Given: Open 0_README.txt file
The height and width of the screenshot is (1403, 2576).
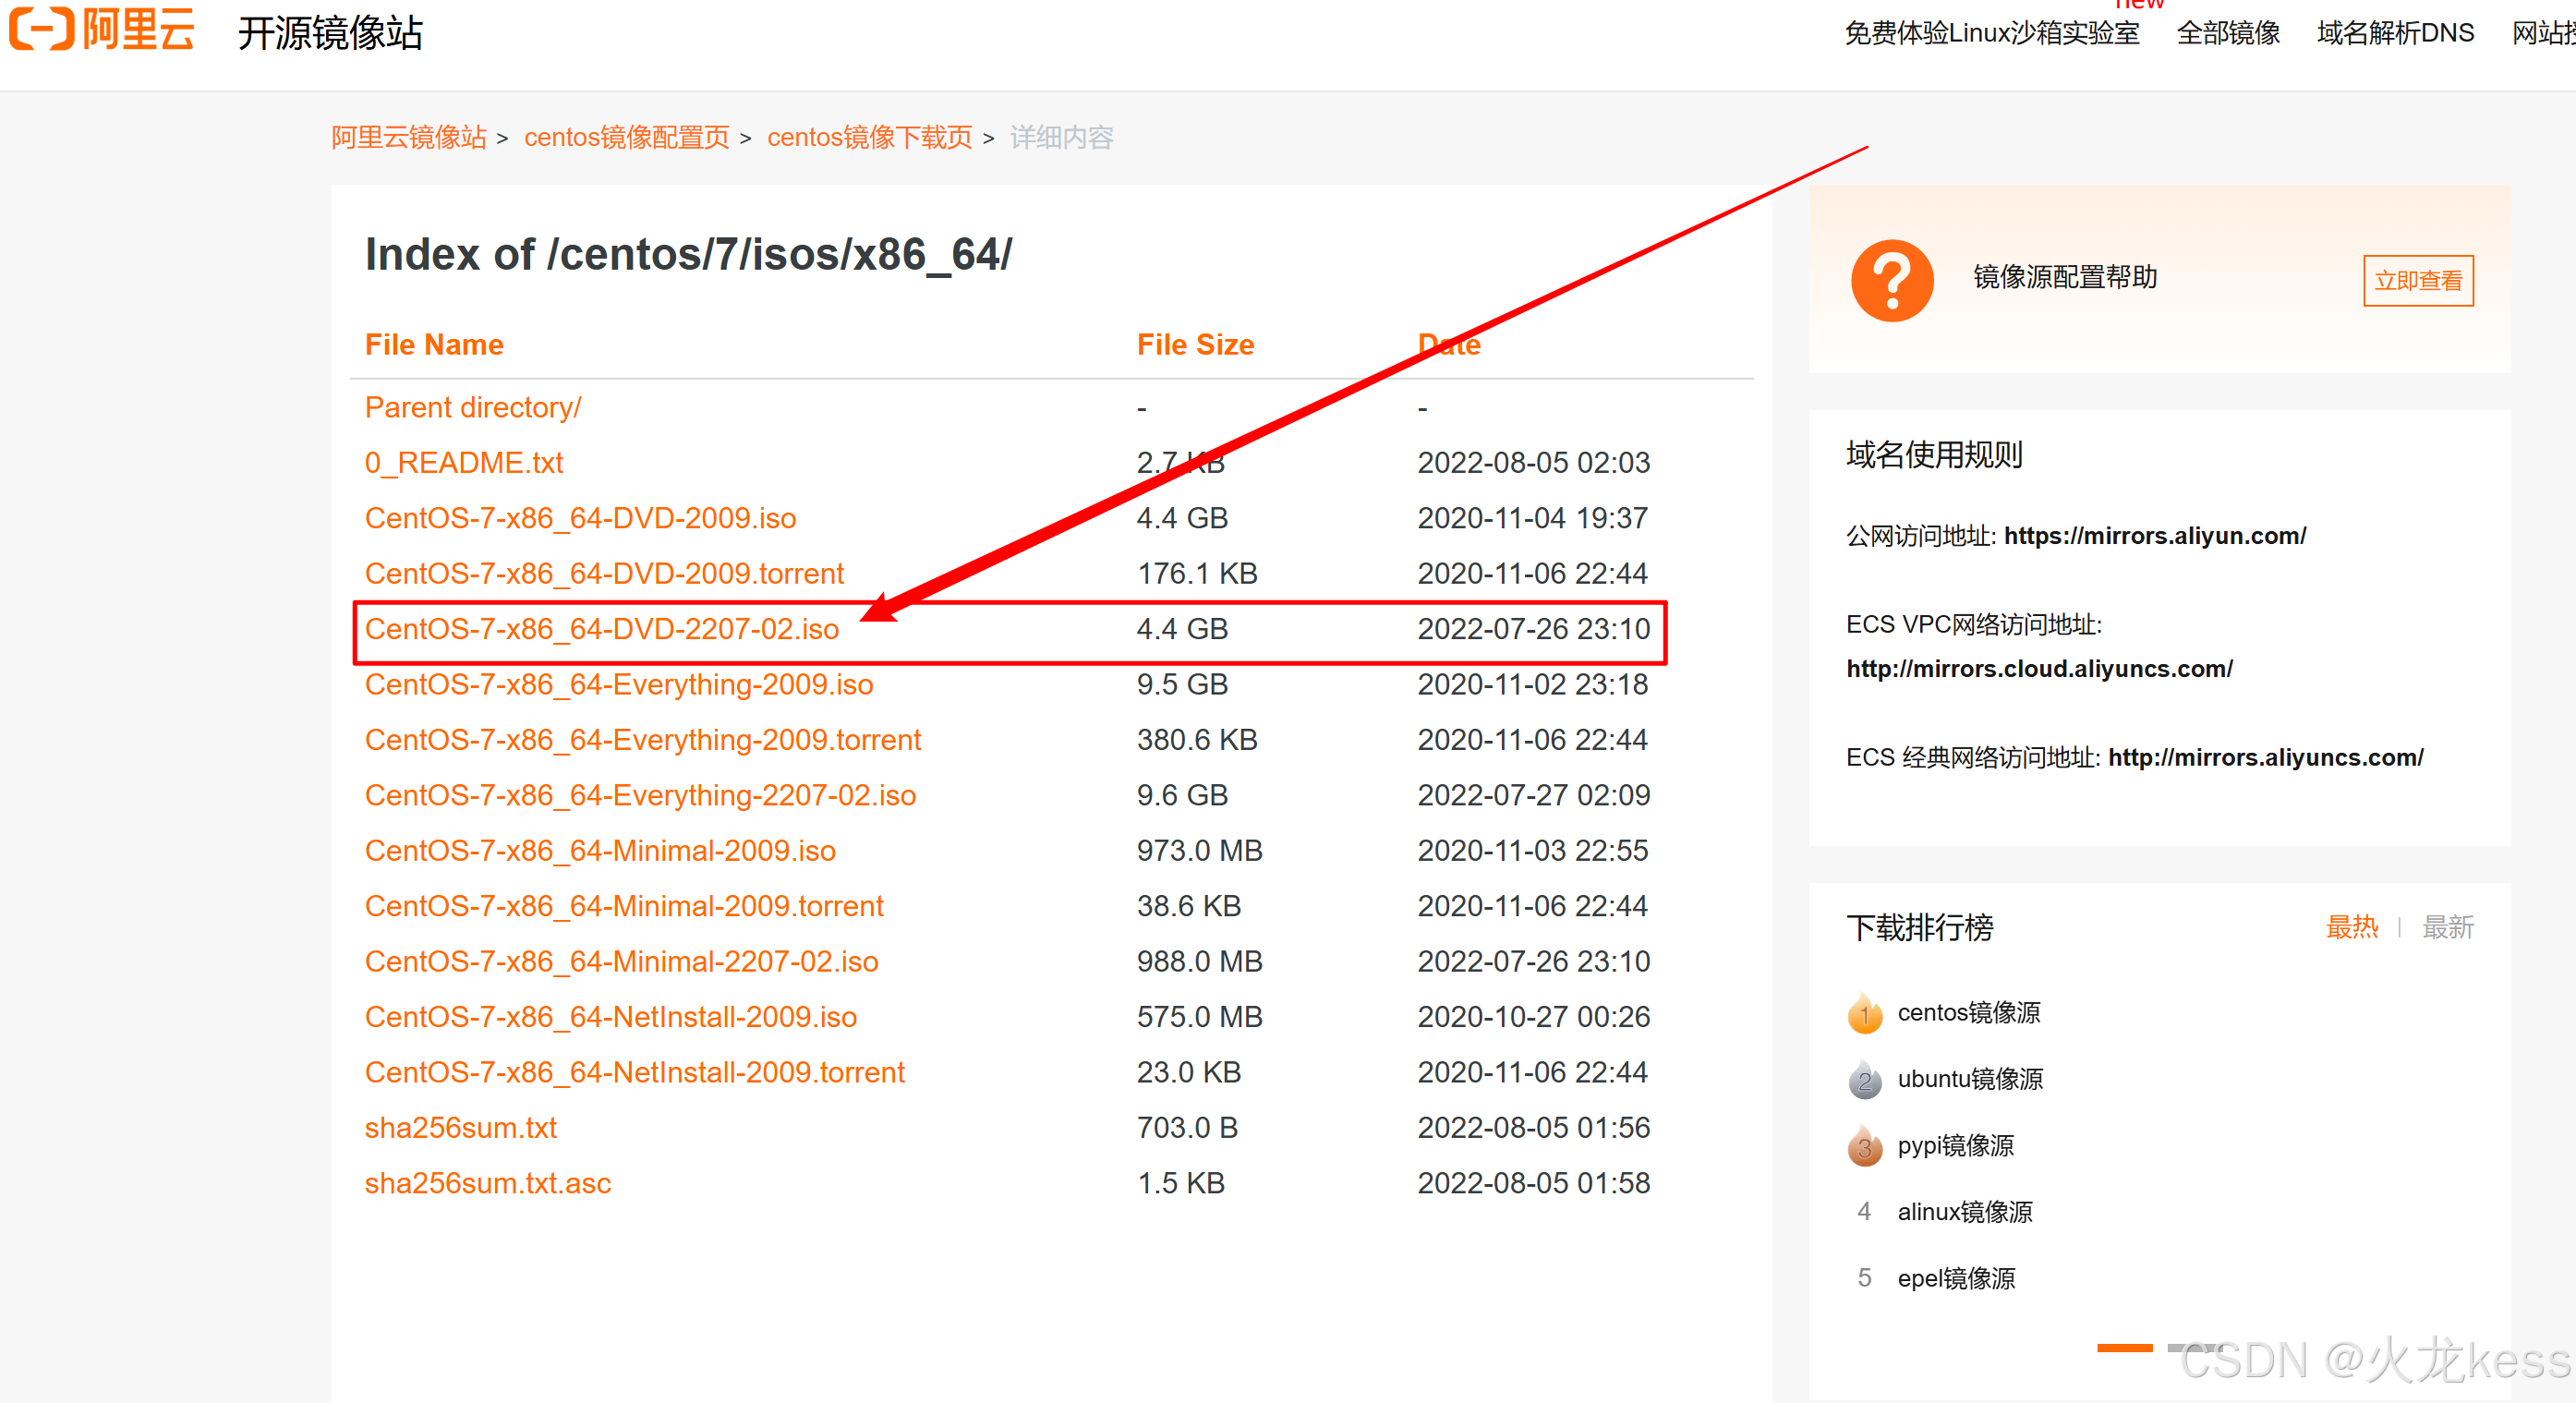Looking at the screenshot, I should [x=464, y=462].
